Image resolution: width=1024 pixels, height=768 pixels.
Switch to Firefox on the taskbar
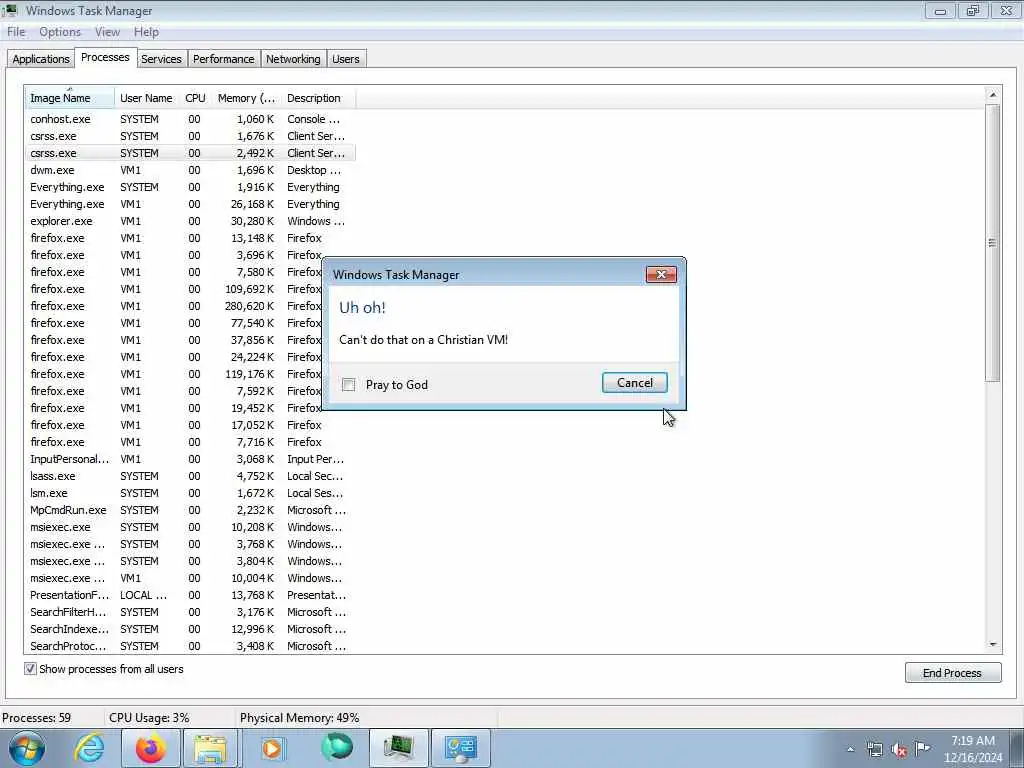click(x=151, y=748)
